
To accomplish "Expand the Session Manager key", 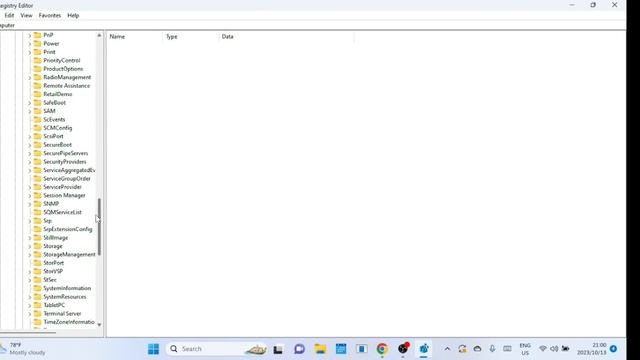I will coord(29,196).
